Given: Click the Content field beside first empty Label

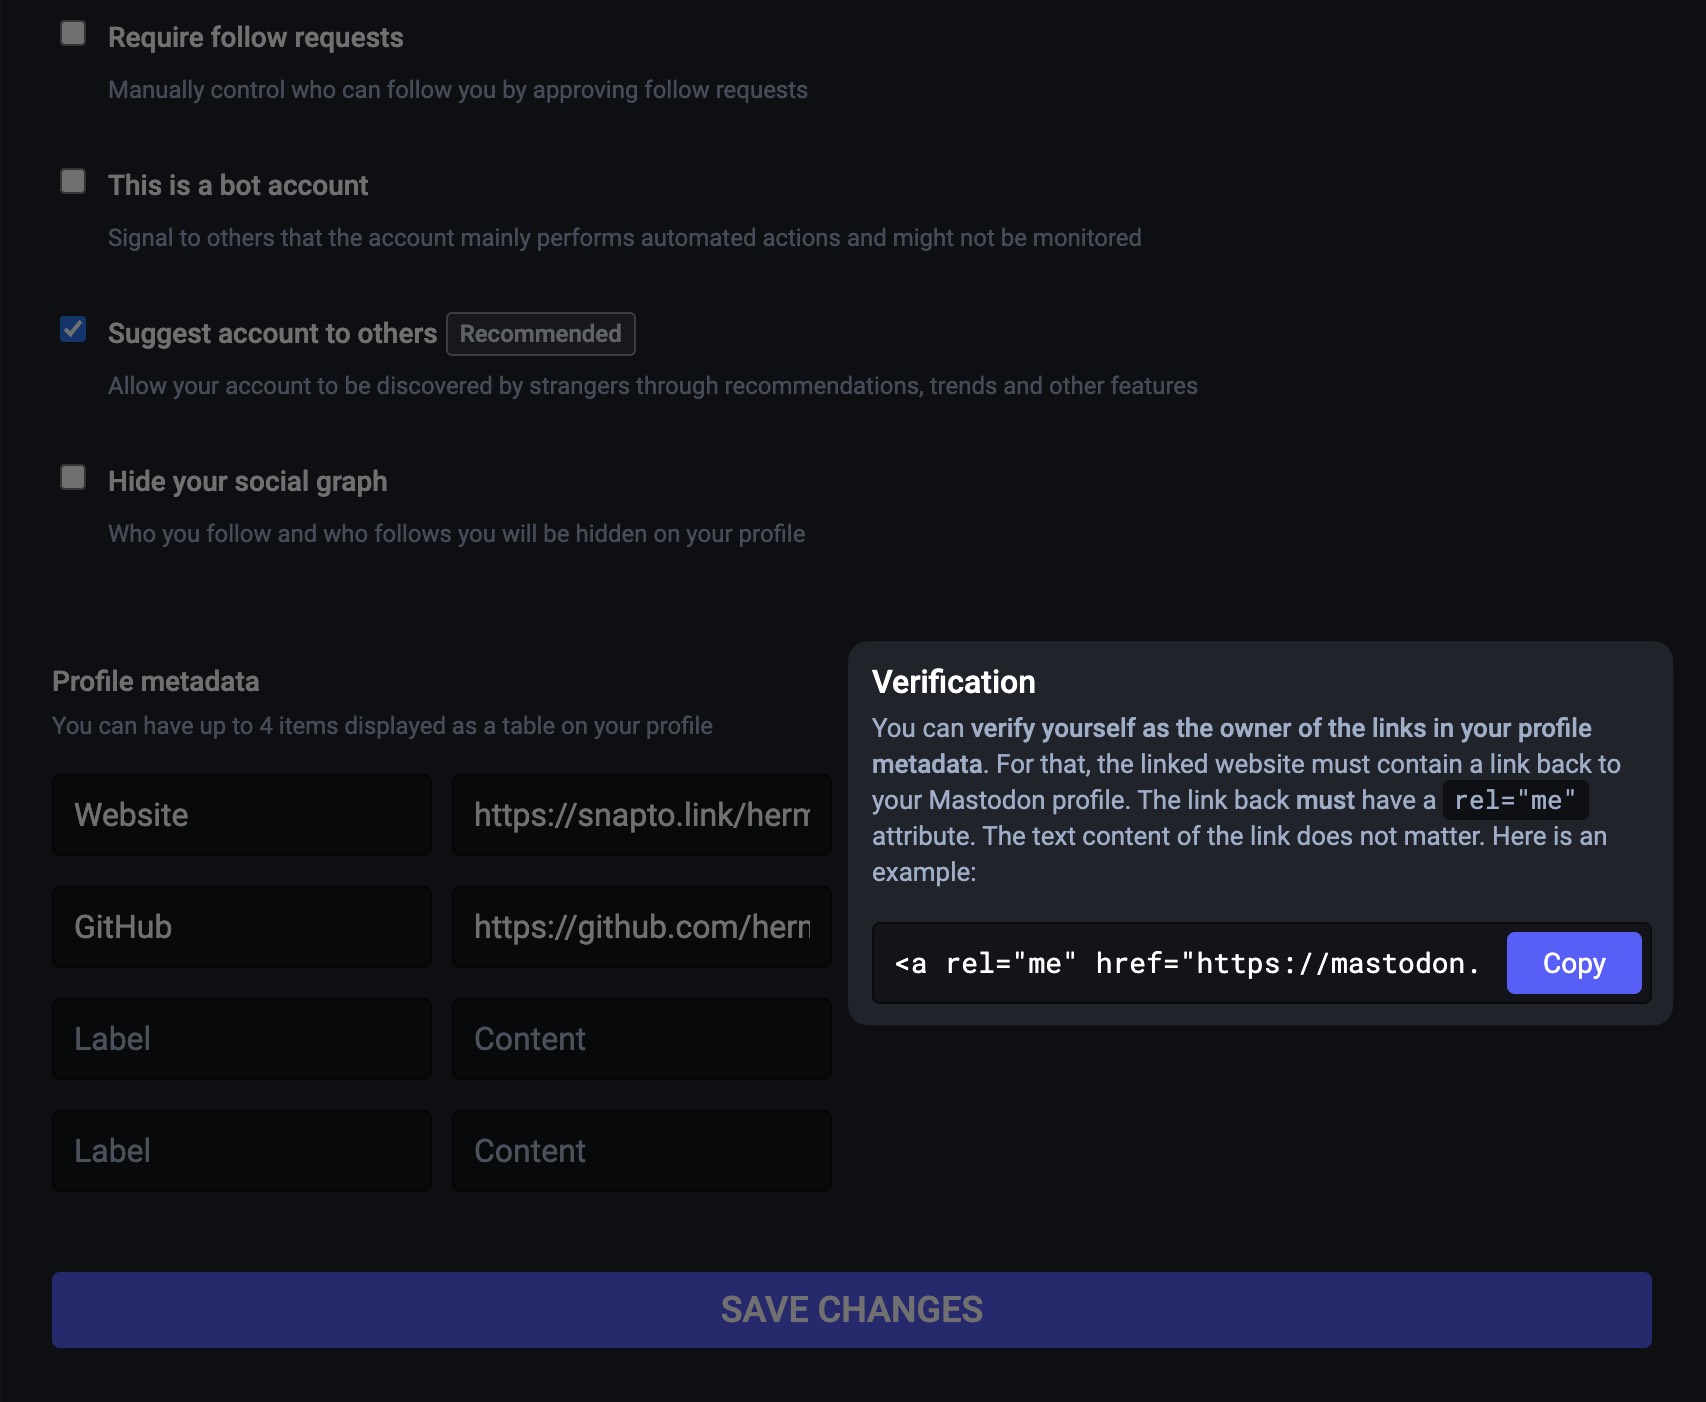Looking at the screenshot, I should click(x=641, y=1038).
